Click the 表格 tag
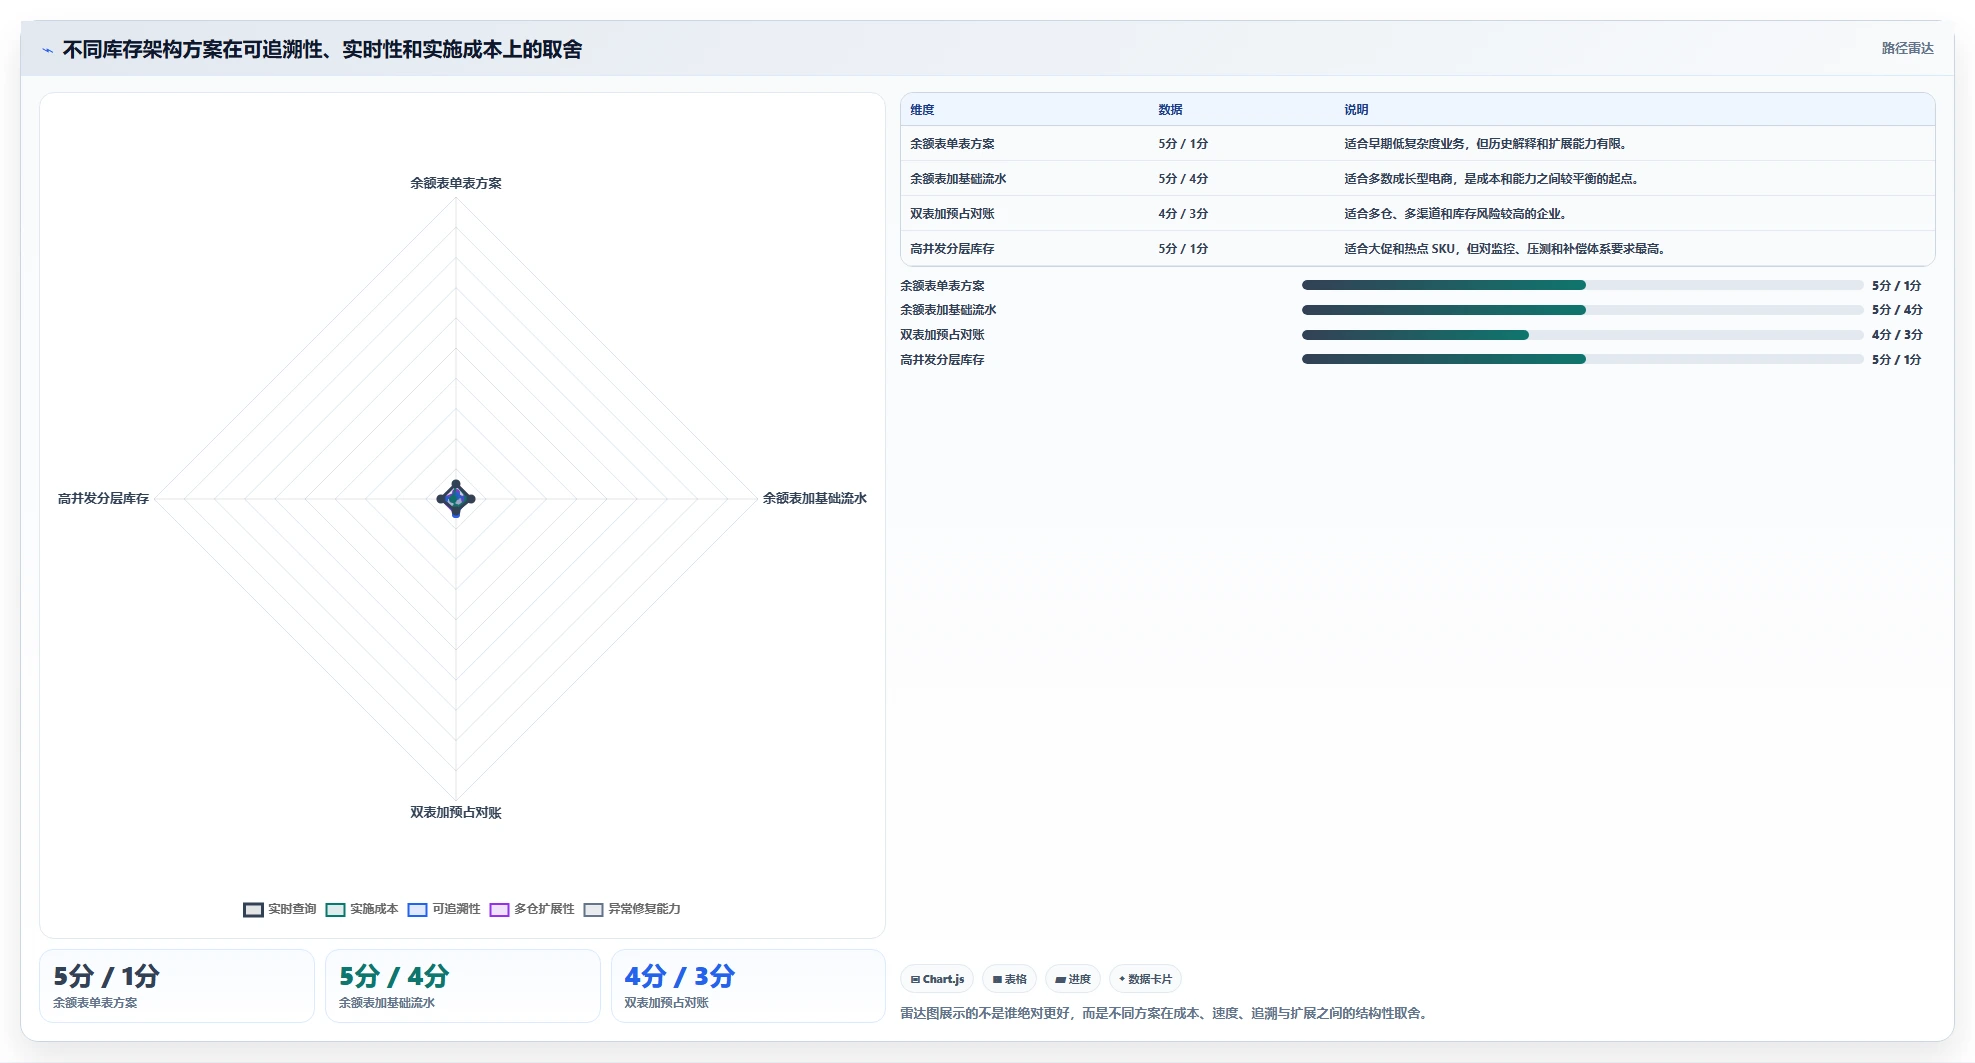 [1009, 979]
